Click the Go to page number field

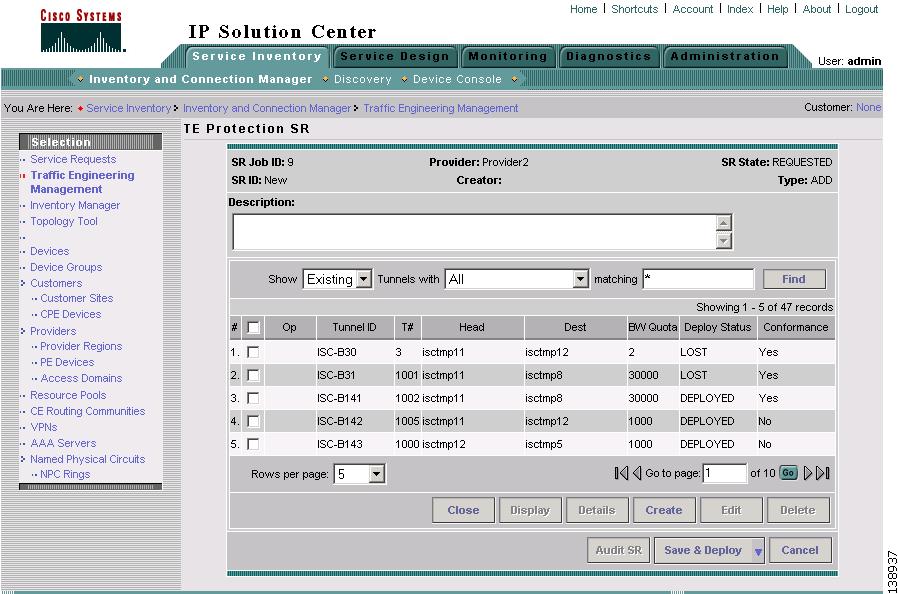(x=725, y=473)
